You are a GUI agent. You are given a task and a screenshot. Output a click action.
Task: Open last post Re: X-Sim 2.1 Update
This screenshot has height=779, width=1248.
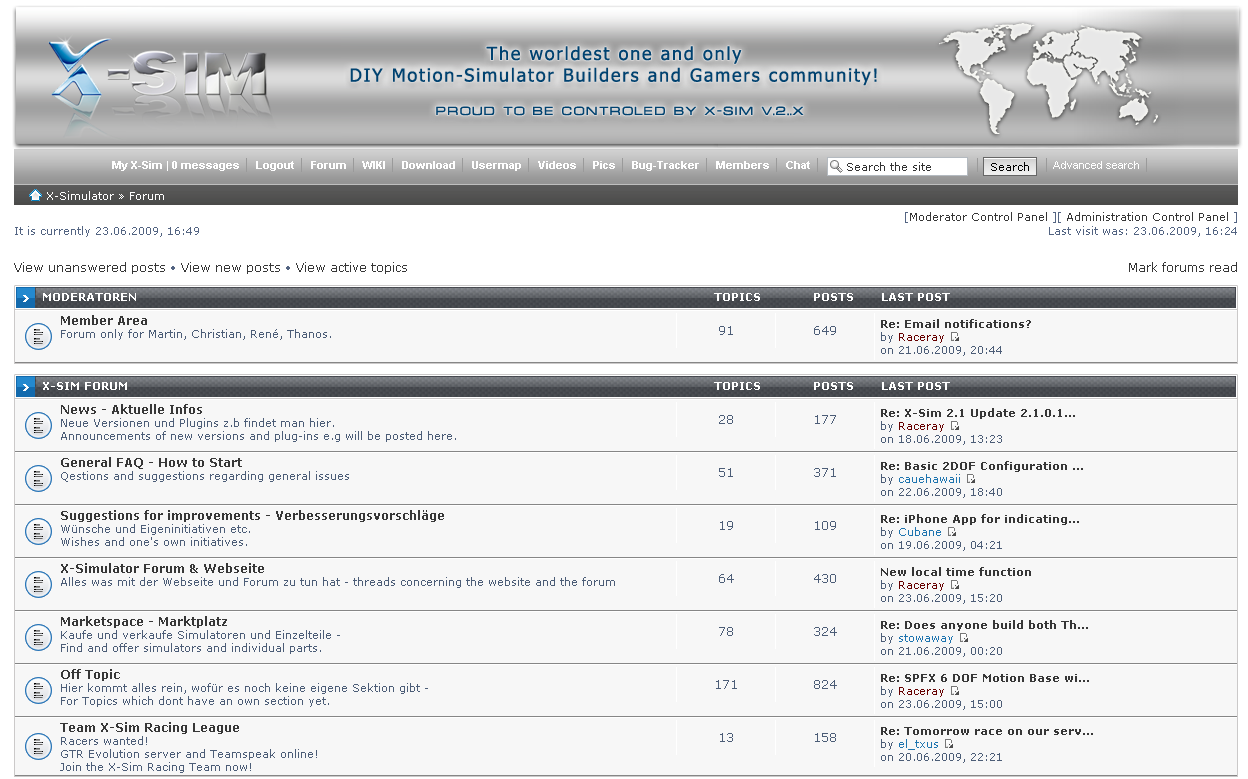[978, 413]
